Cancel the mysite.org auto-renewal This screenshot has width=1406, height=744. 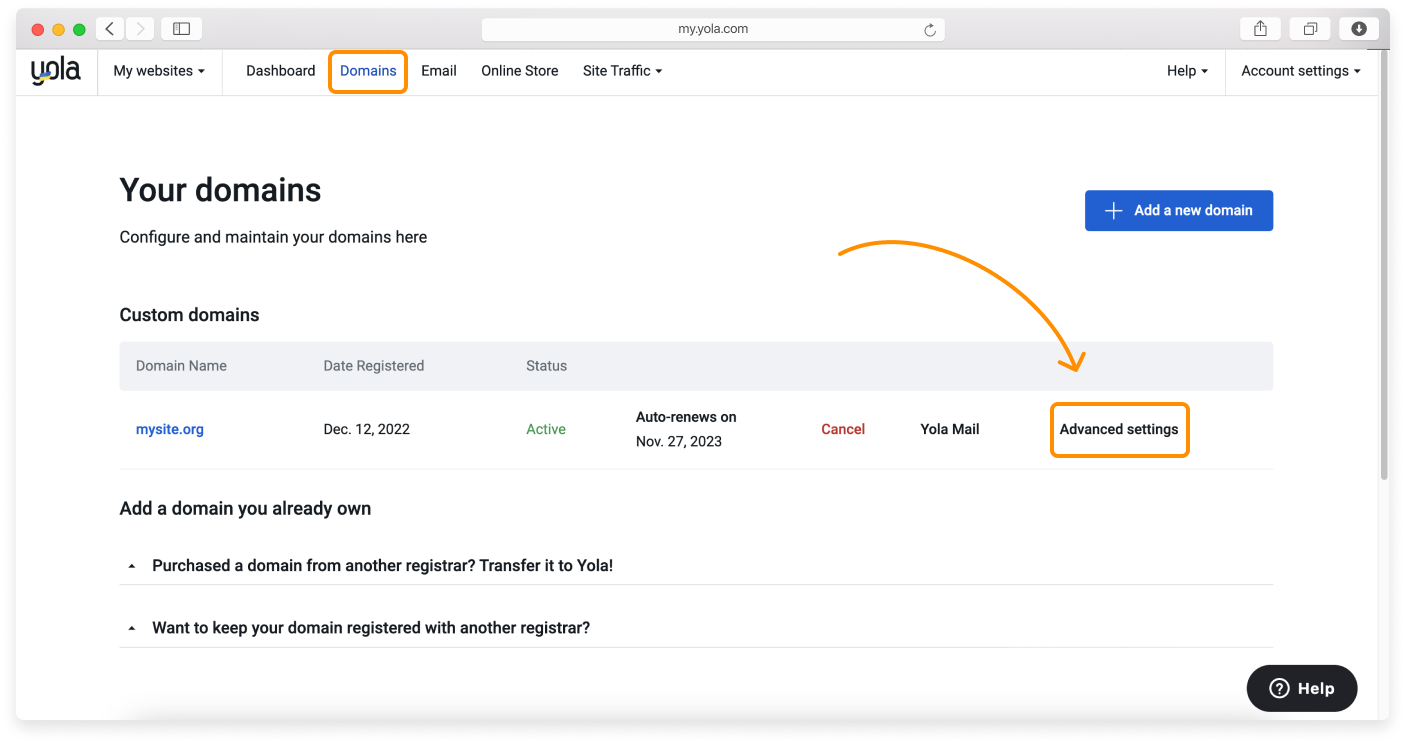pyautogui.click(x=842, y=428)
